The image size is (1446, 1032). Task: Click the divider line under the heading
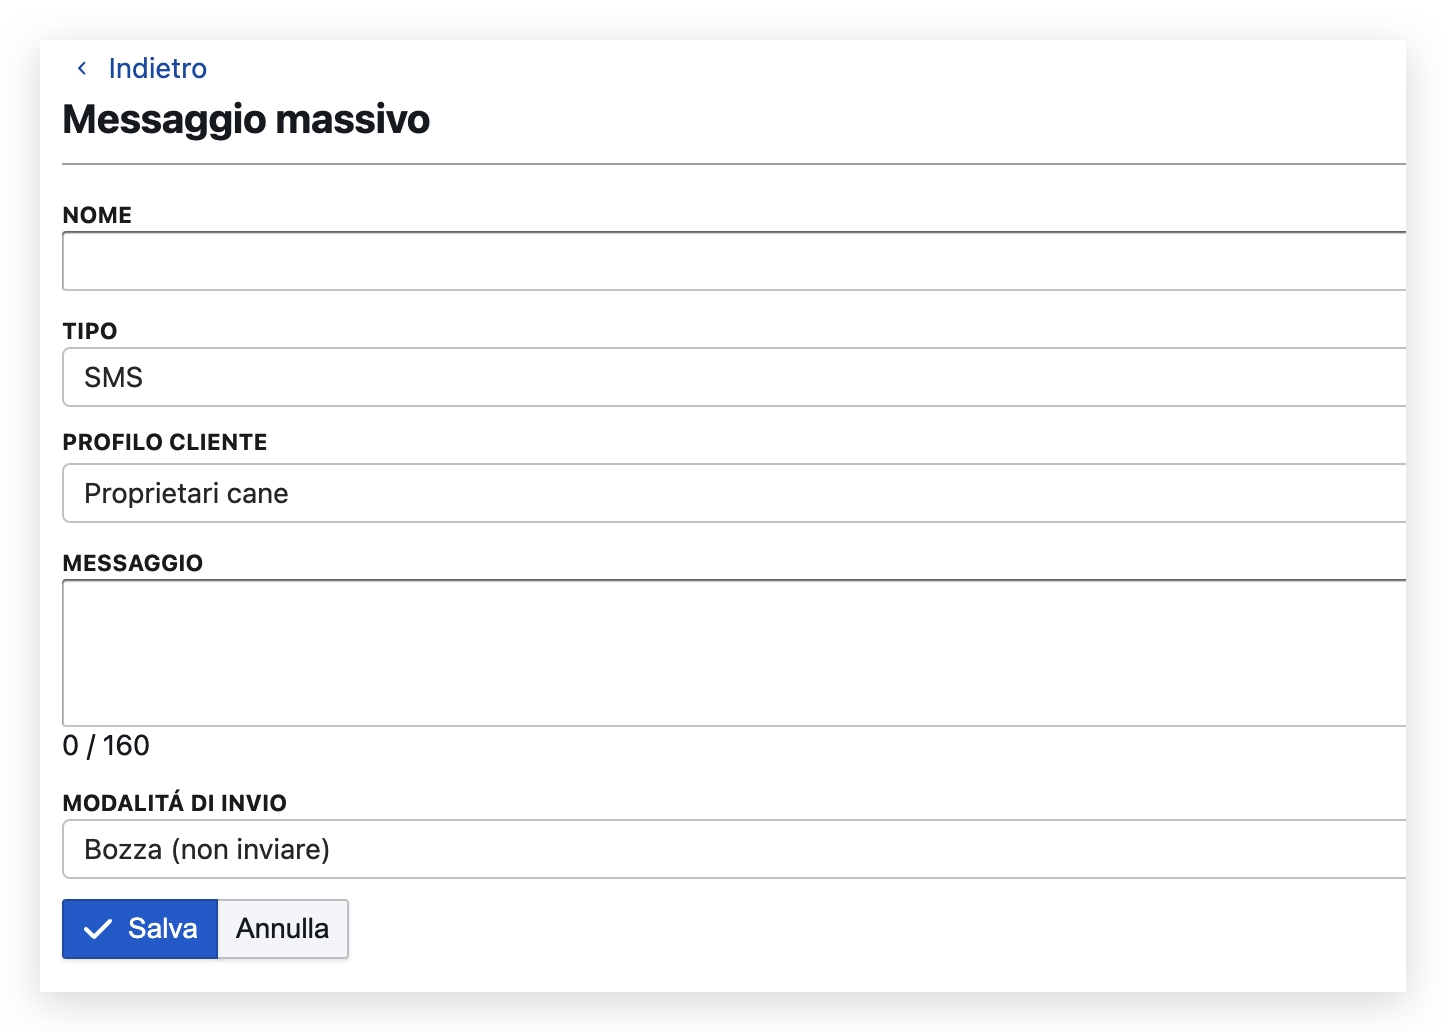734,163
